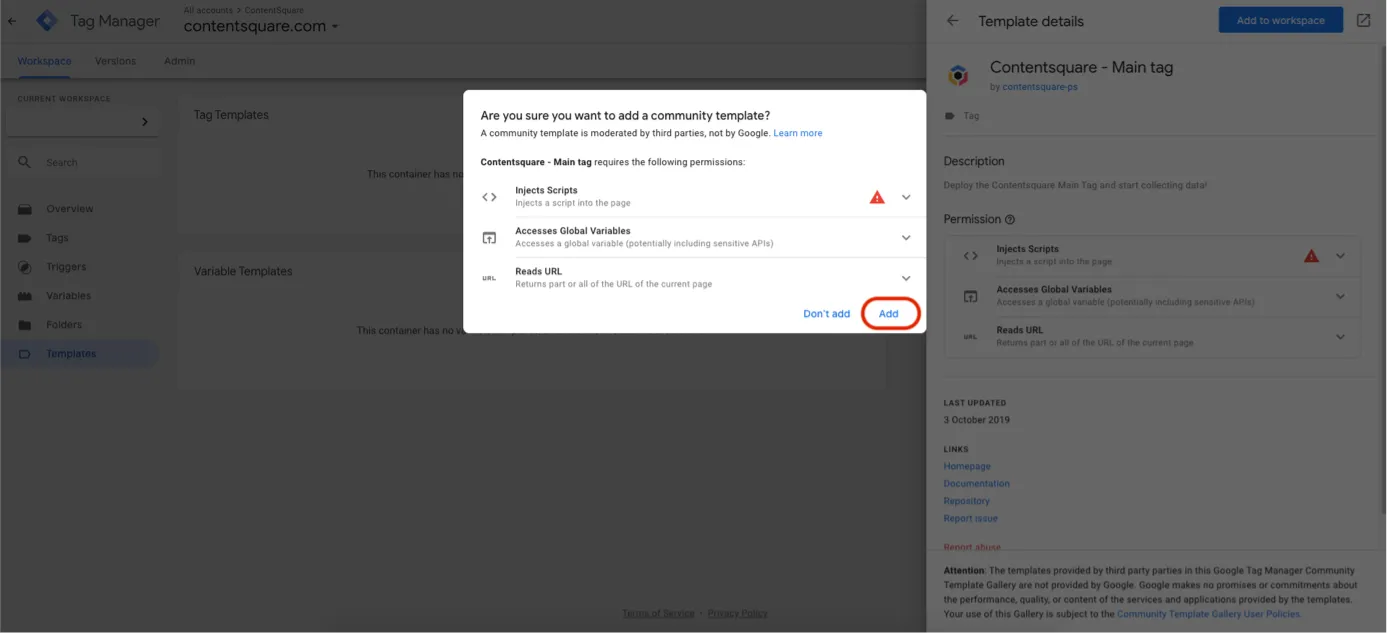The width and height of the screenshot is (1390, 635).
Task: Click back arrow in Template details panel
Action: coord(952,21)
